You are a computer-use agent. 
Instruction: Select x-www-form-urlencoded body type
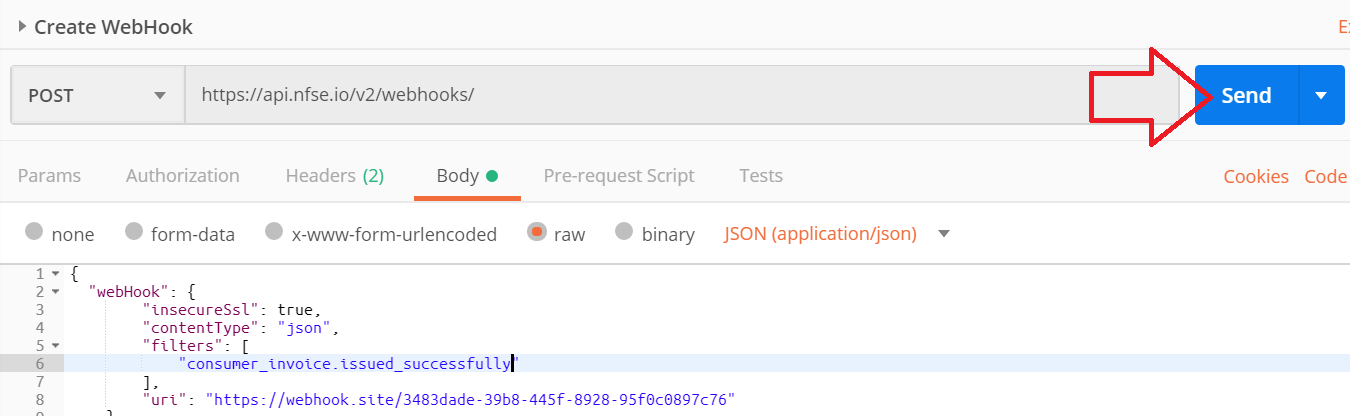click(x=274, y=233)
